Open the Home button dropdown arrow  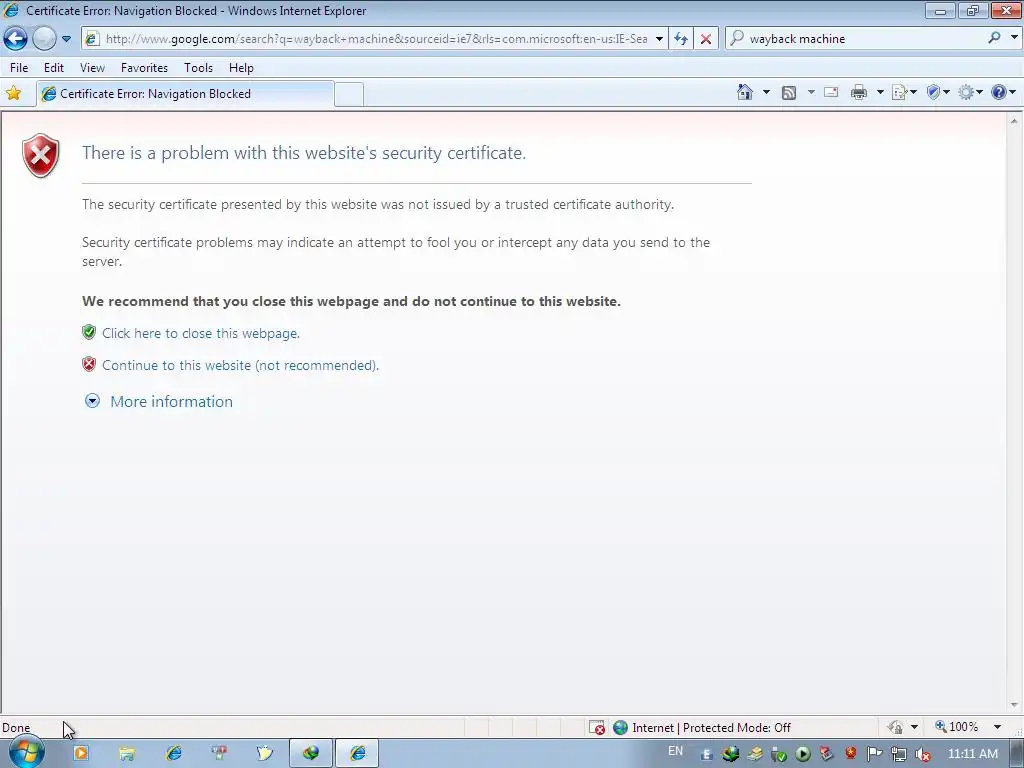(766, 93)
